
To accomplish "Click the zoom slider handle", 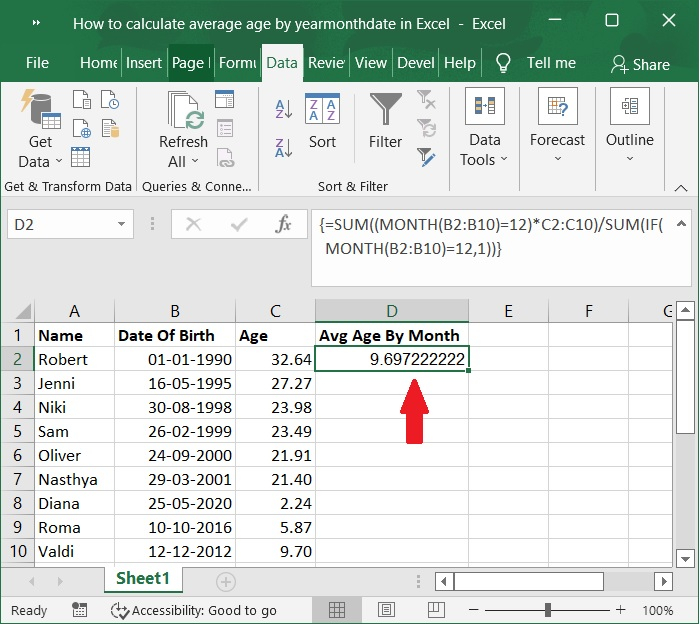I will point(548,610).
